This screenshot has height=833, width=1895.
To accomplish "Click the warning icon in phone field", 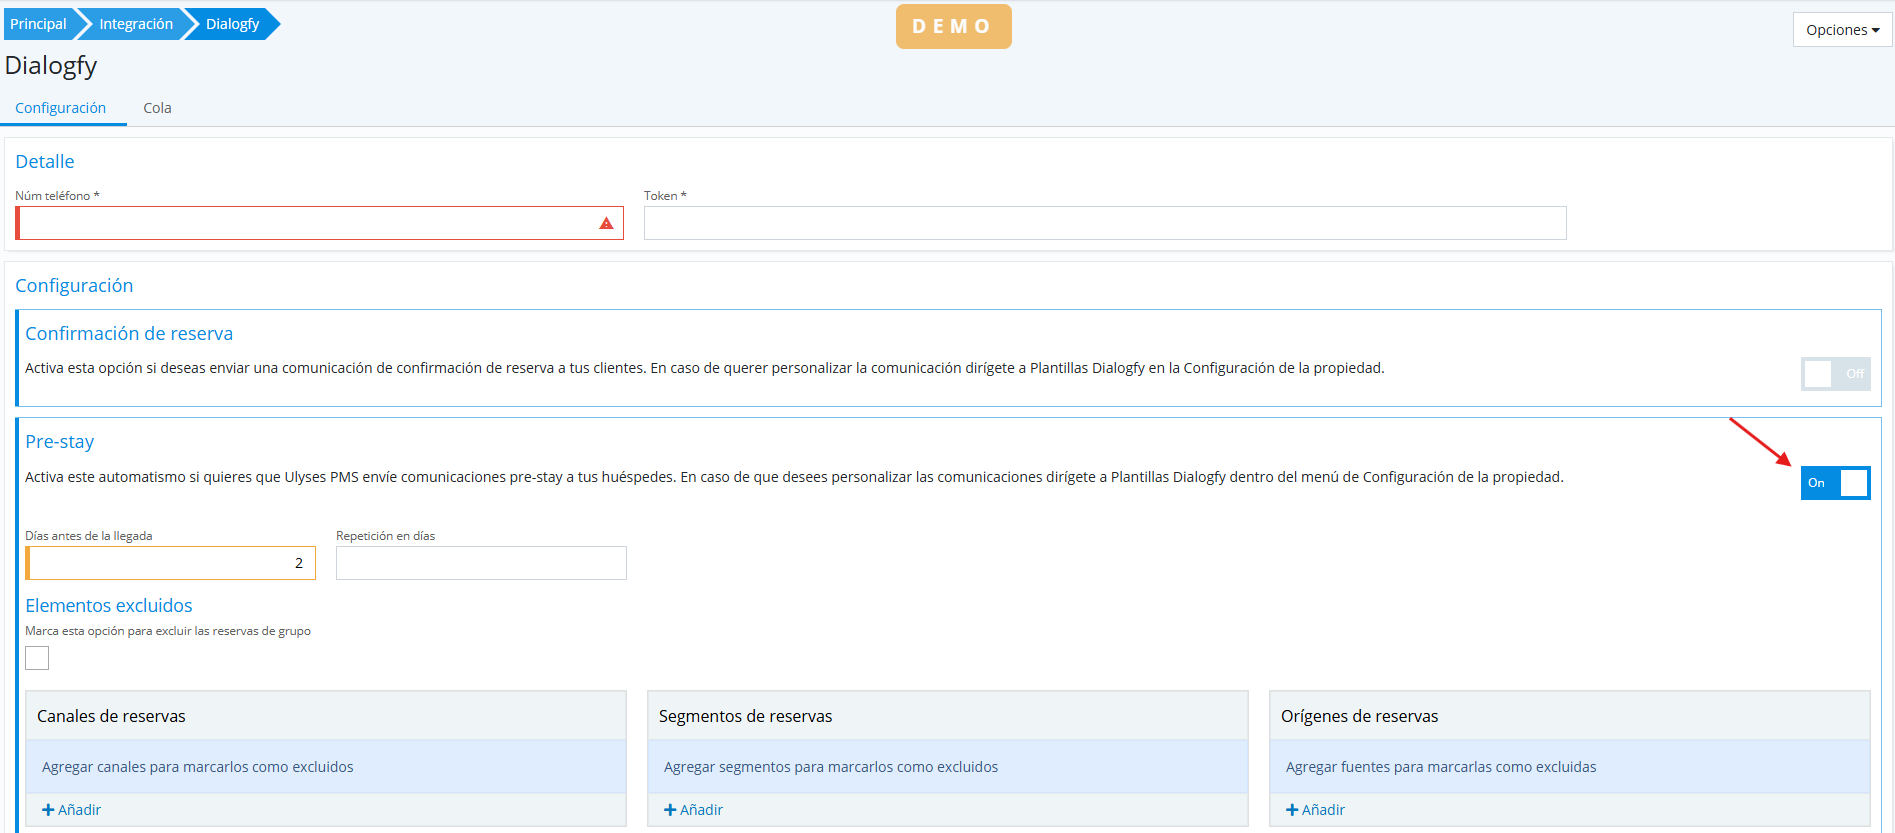I will (606, 224).
